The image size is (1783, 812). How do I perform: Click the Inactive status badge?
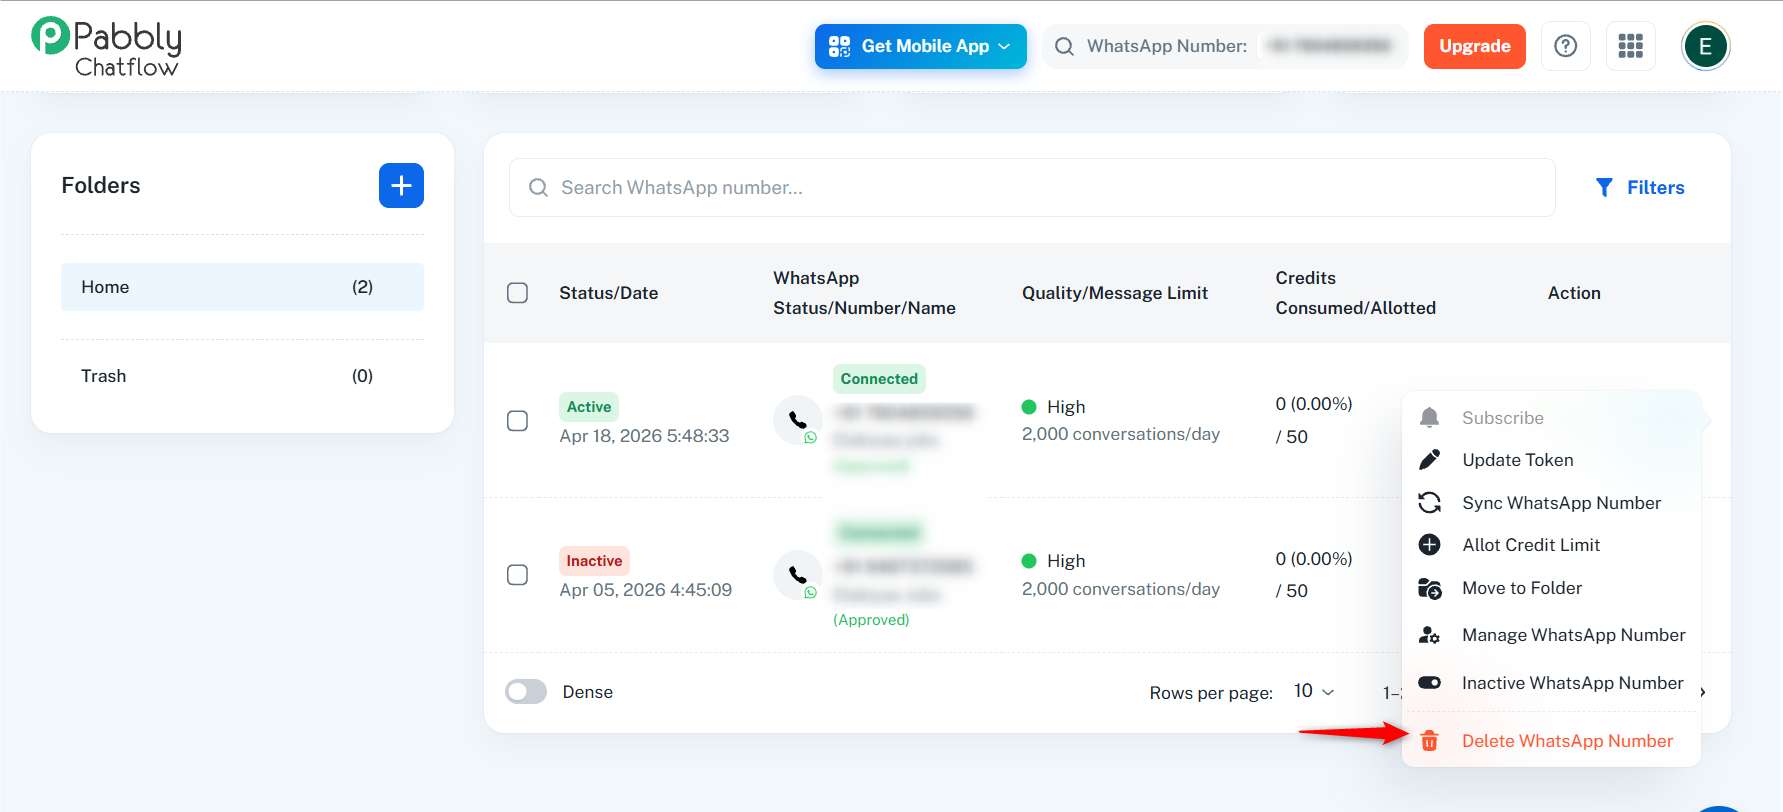[x=594, y=561]
